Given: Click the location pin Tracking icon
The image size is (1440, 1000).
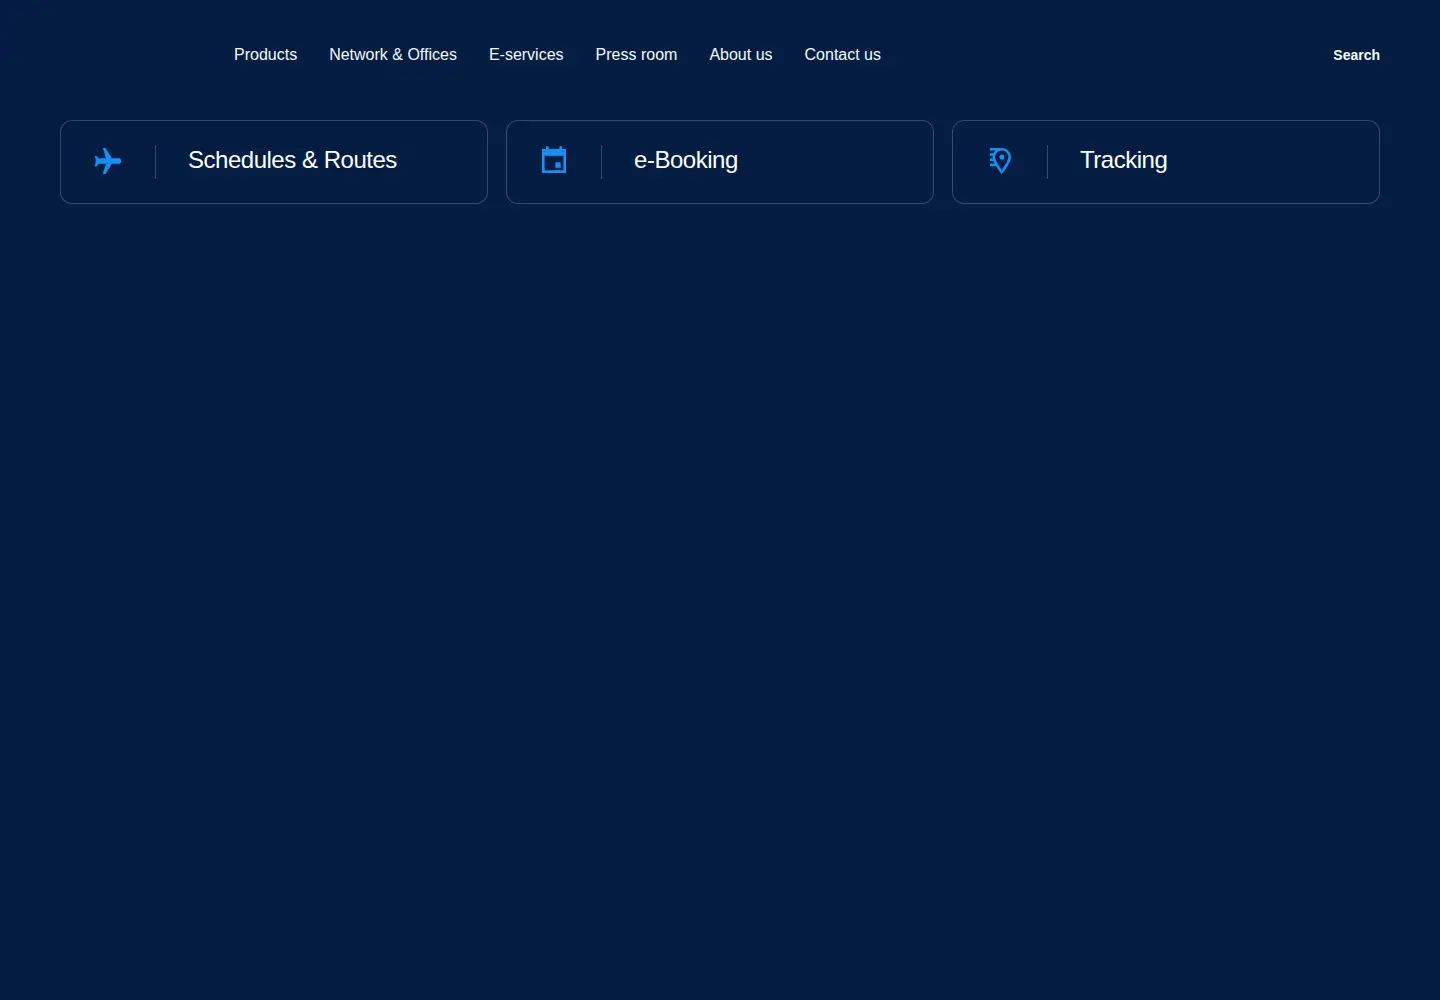Looking at the screenshot, I should tap(1000, 160).
